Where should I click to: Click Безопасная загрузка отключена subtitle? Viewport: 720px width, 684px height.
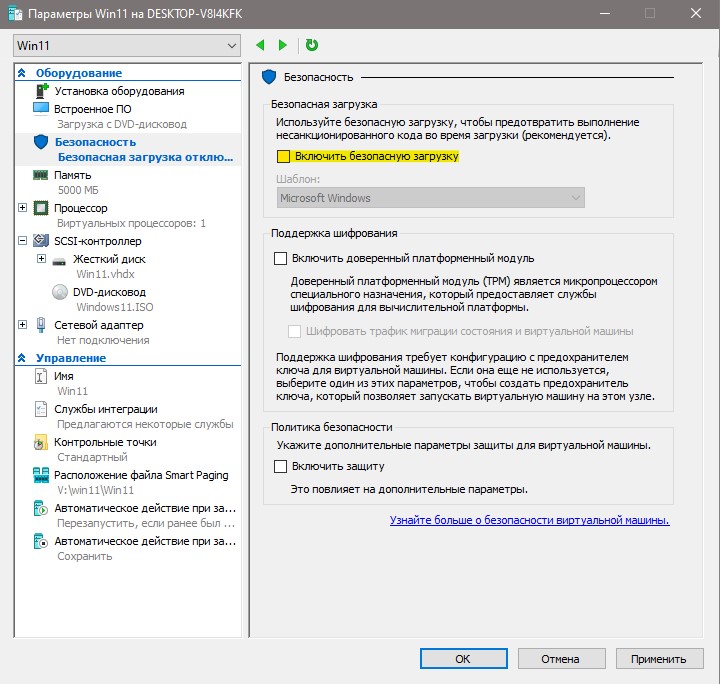point(146,157)
